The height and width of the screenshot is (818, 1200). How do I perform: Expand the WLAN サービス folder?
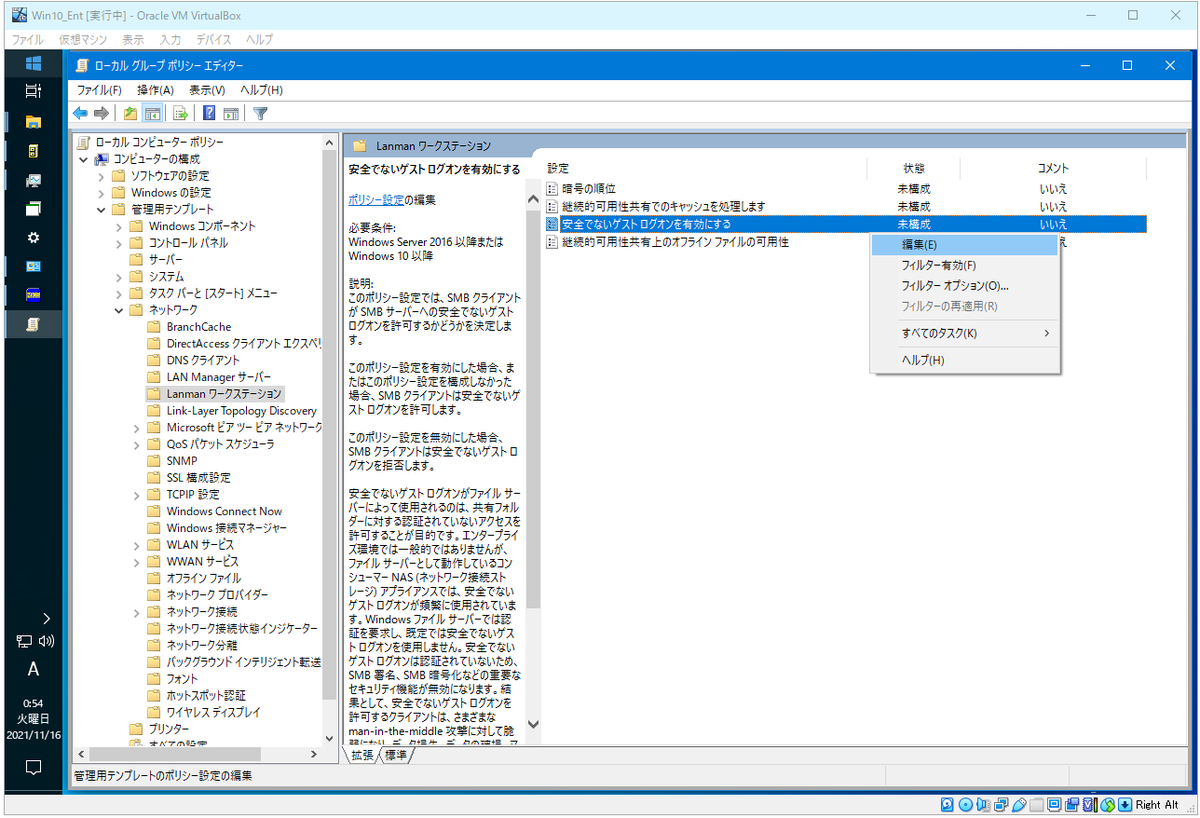point(137,545)
